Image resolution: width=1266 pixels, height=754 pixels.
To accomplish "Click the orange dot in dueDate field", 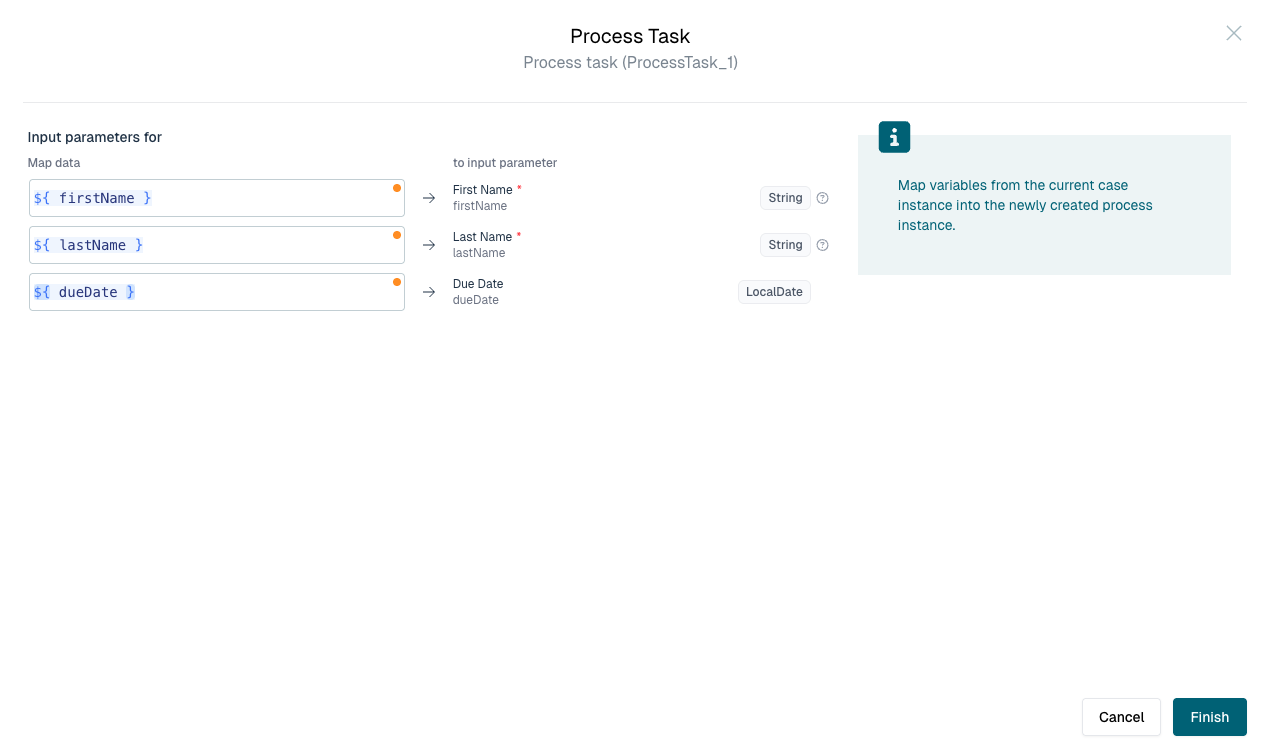I will click(x=397, y=282).
